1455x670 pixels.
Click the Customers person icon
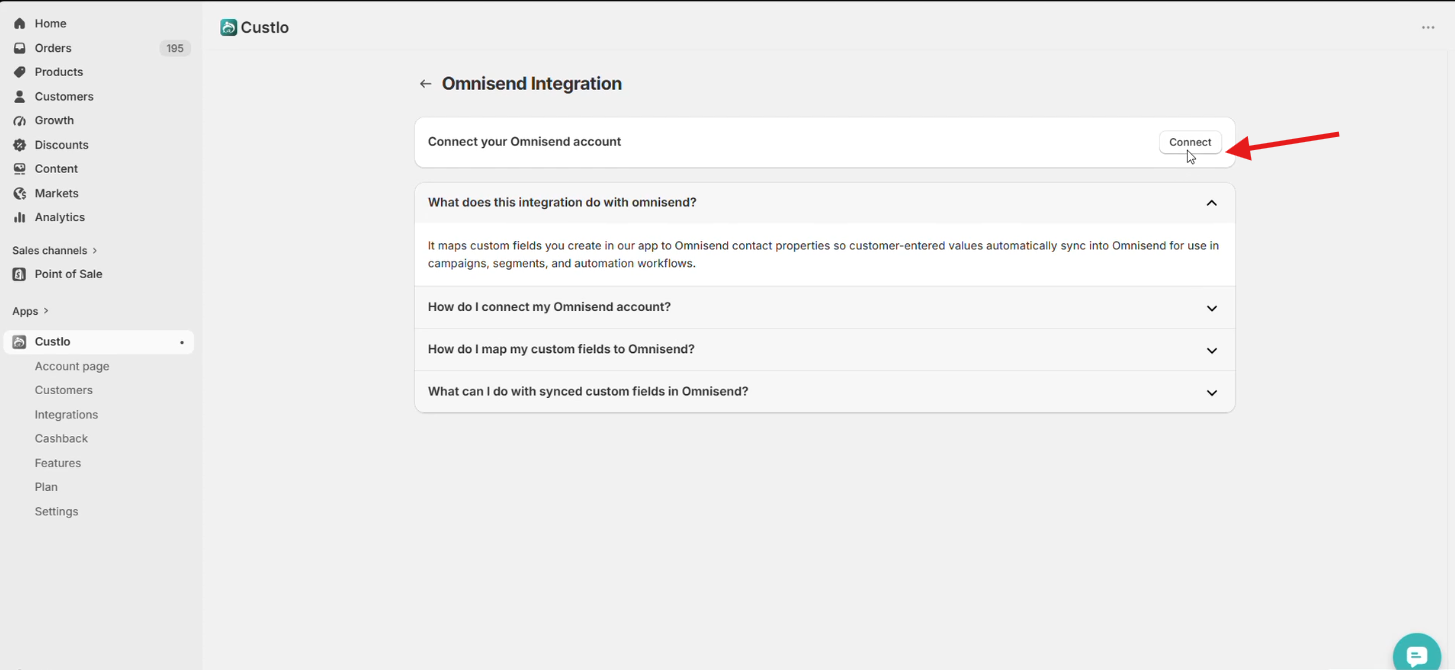pyautogui.click(x=19, y=96)
